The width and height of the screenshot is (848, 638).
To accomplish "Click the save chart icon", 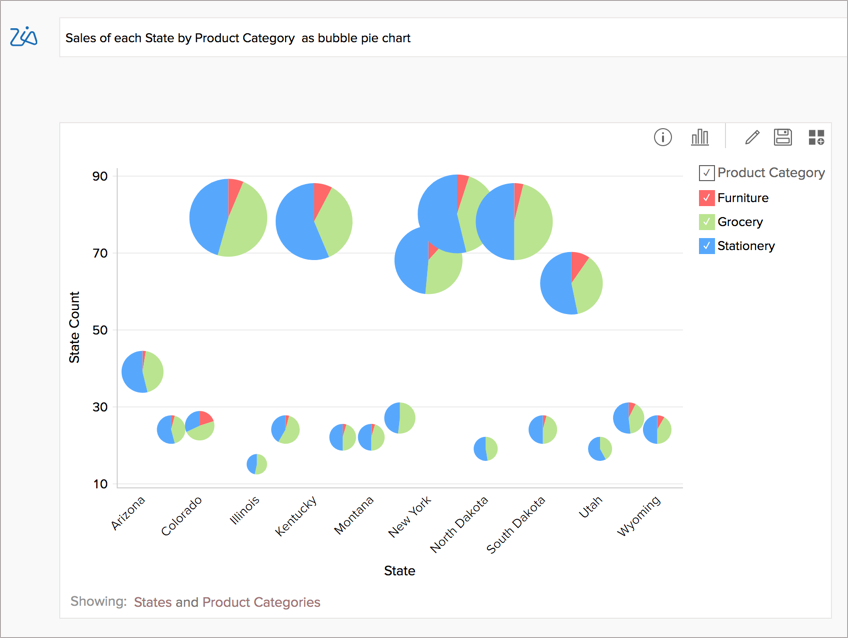I will point(782,136).
